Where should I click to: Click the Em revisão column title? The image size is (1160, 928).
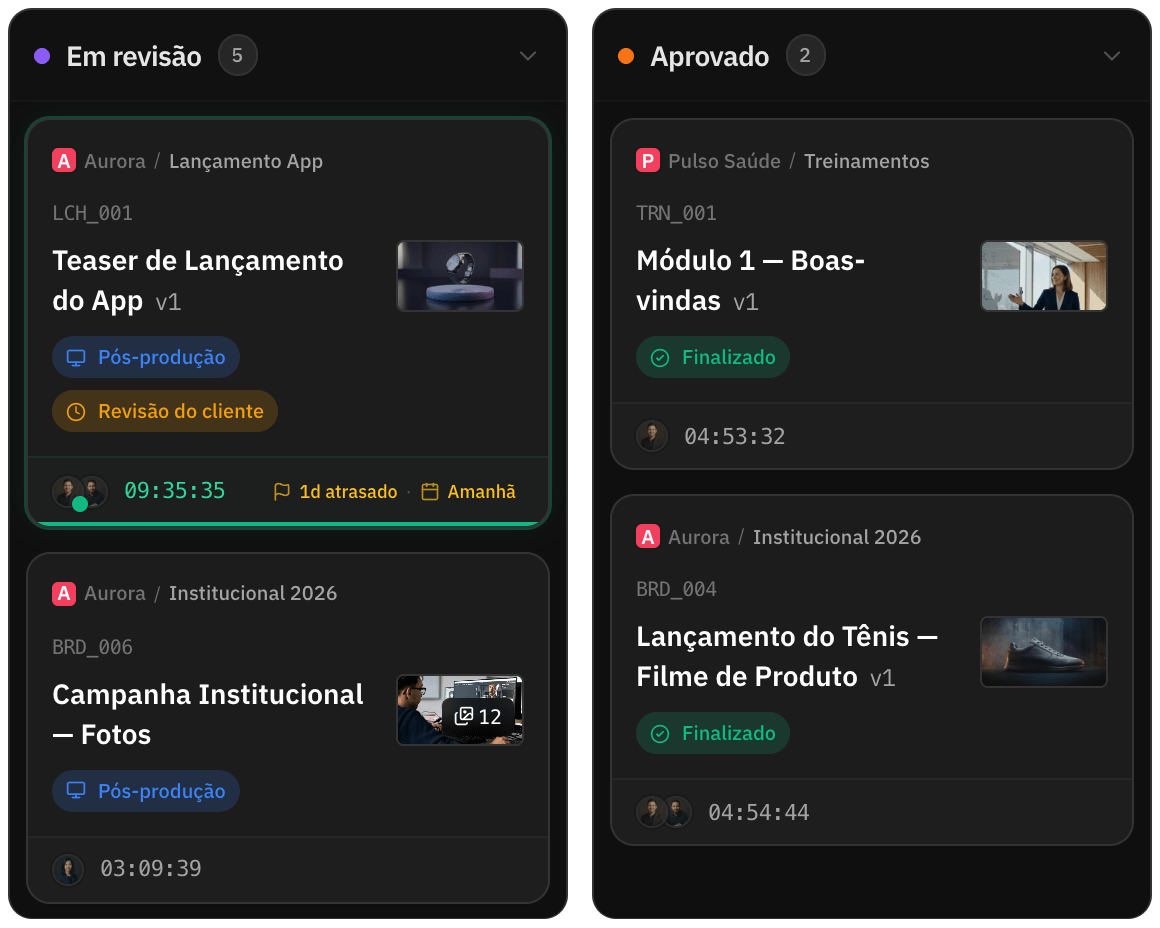coord(134,56)
